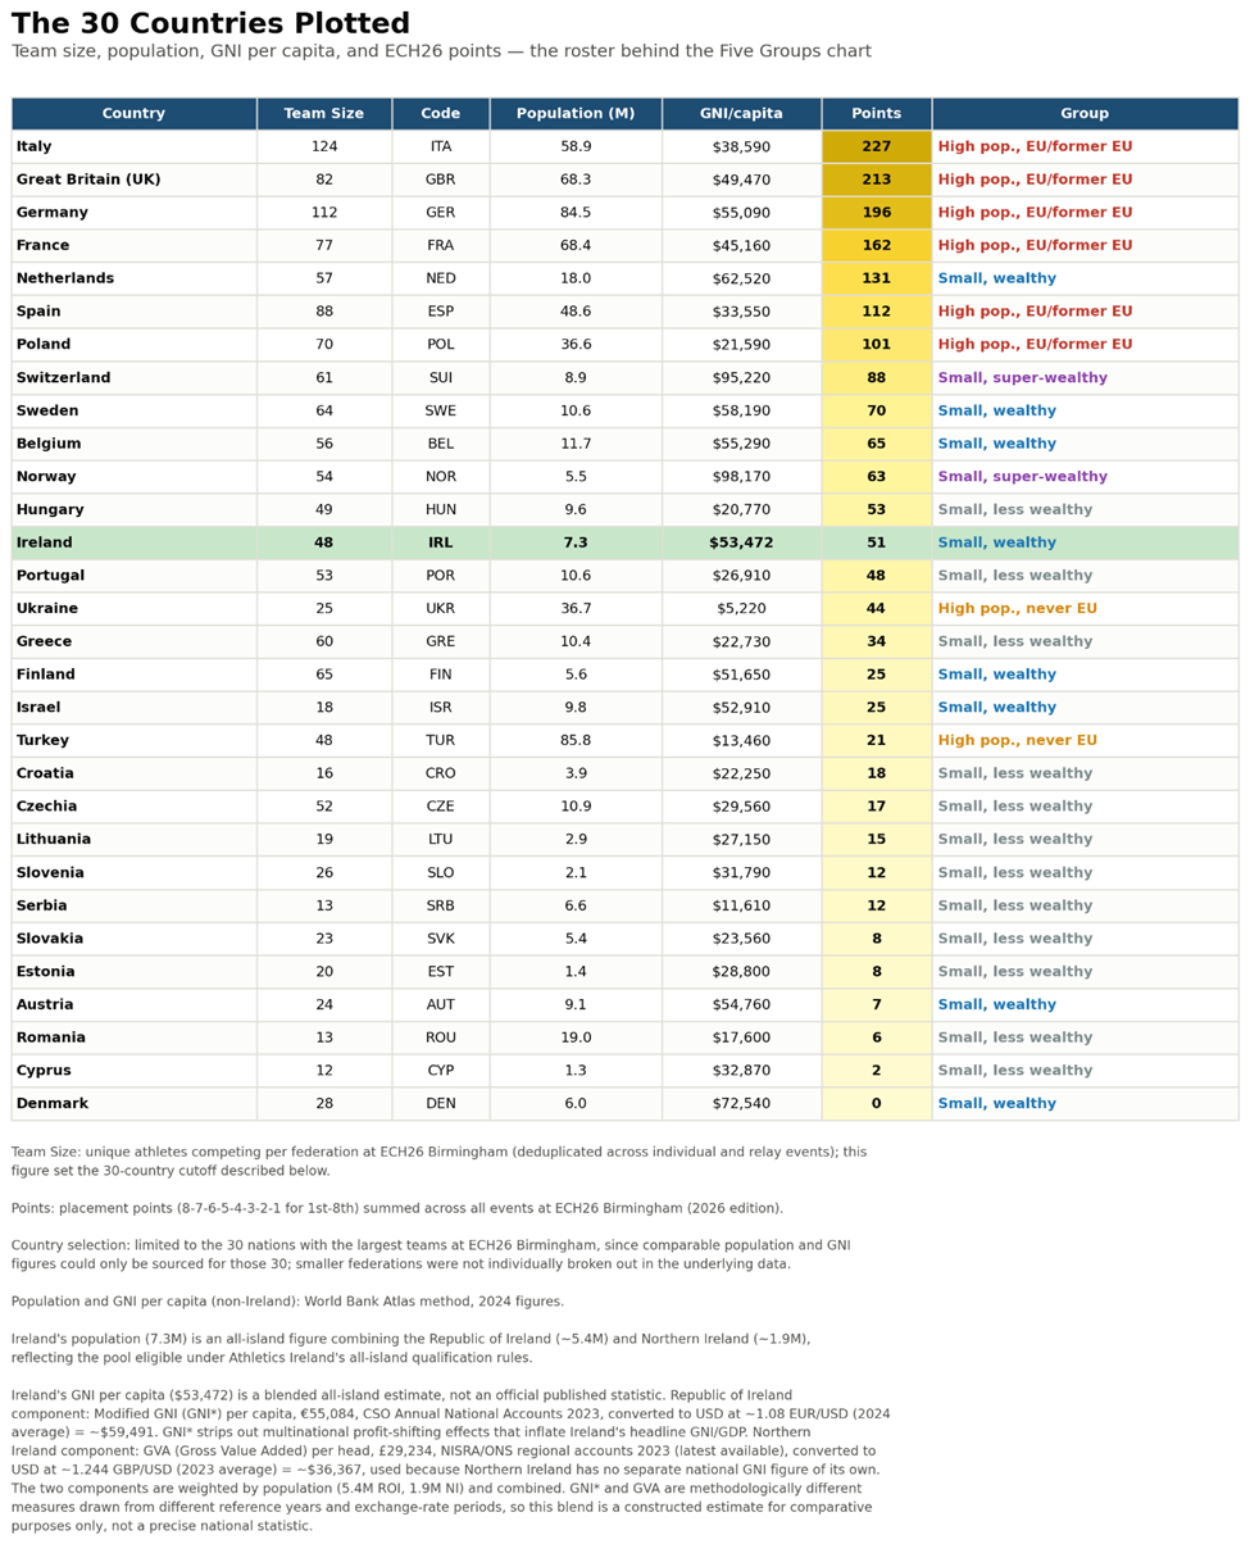Select Switzerland's Small, super-wealthy group label

[1022, 377]
